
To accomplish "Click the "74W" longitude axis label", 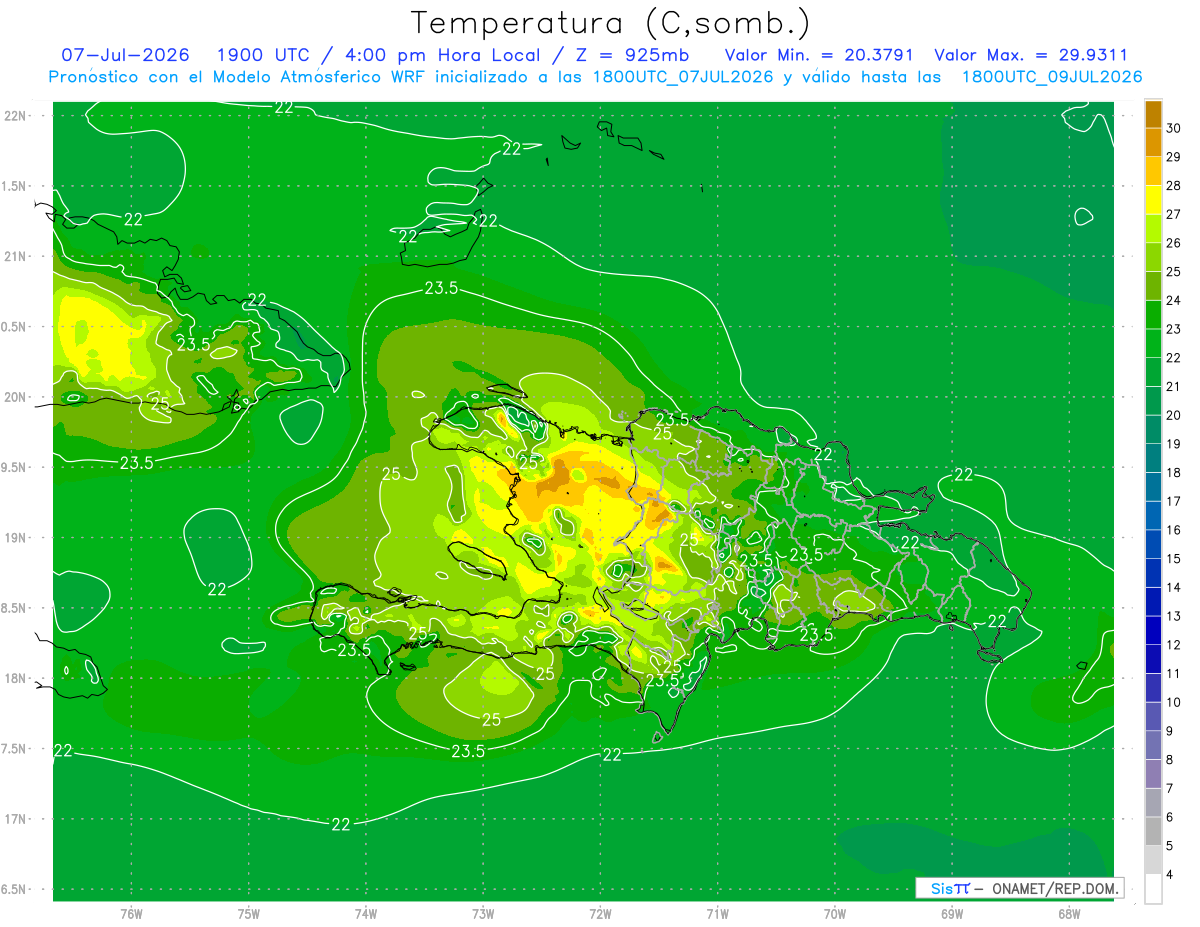I will [365, 913].
